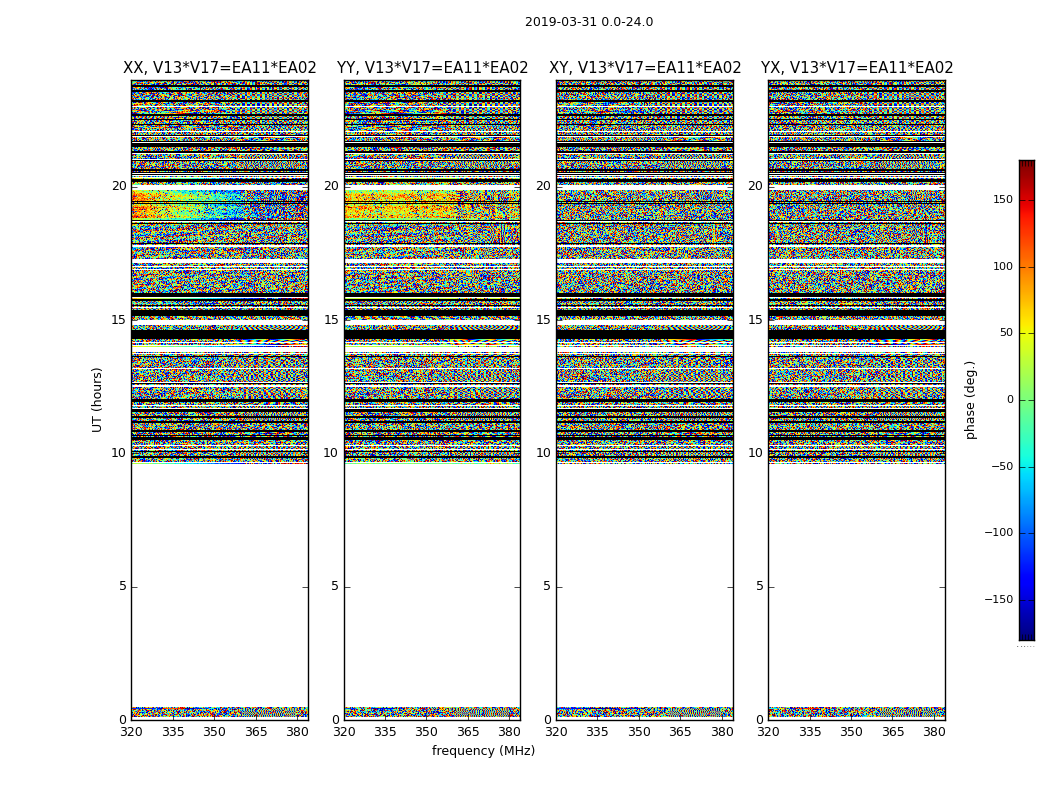Click the 20 hour tick of XX plot
Screen dimensions: 1050x800
point(119,186)
